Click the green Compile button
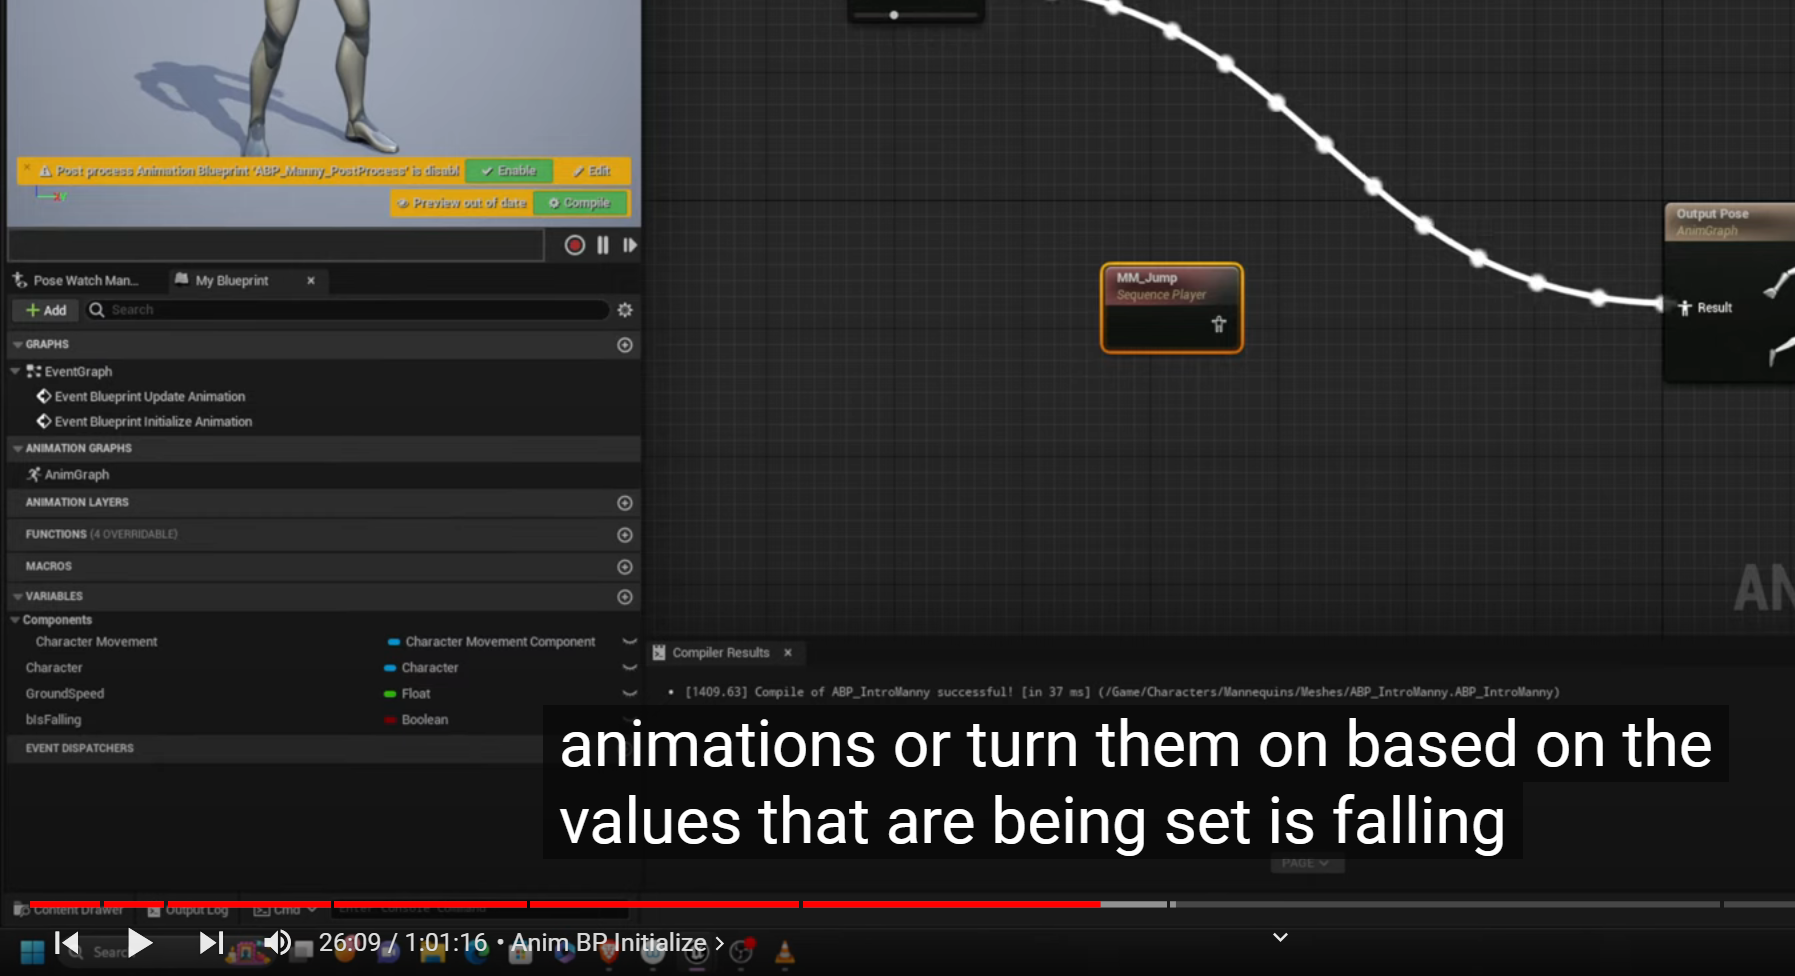The image size is (1795, 976). [580, 203]
